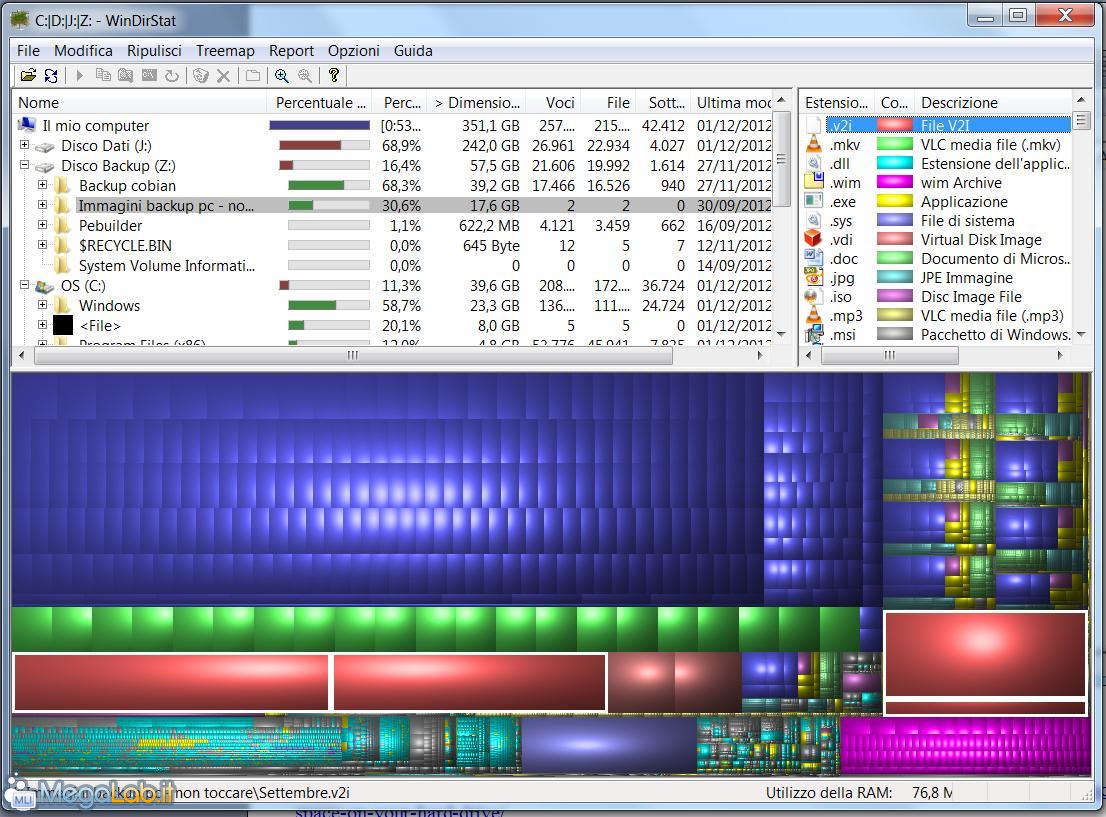1106x817 pixels.
Task: Click the Open folder toolbar icon
Action: (x=27, y=75)
